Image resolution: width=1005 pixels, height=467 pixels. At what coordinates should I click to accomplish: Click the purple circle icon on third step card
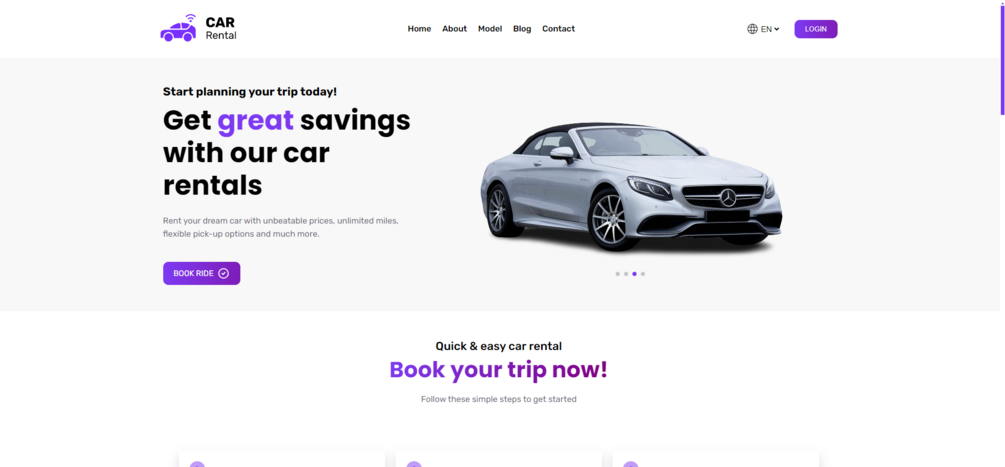pos(631,464)
